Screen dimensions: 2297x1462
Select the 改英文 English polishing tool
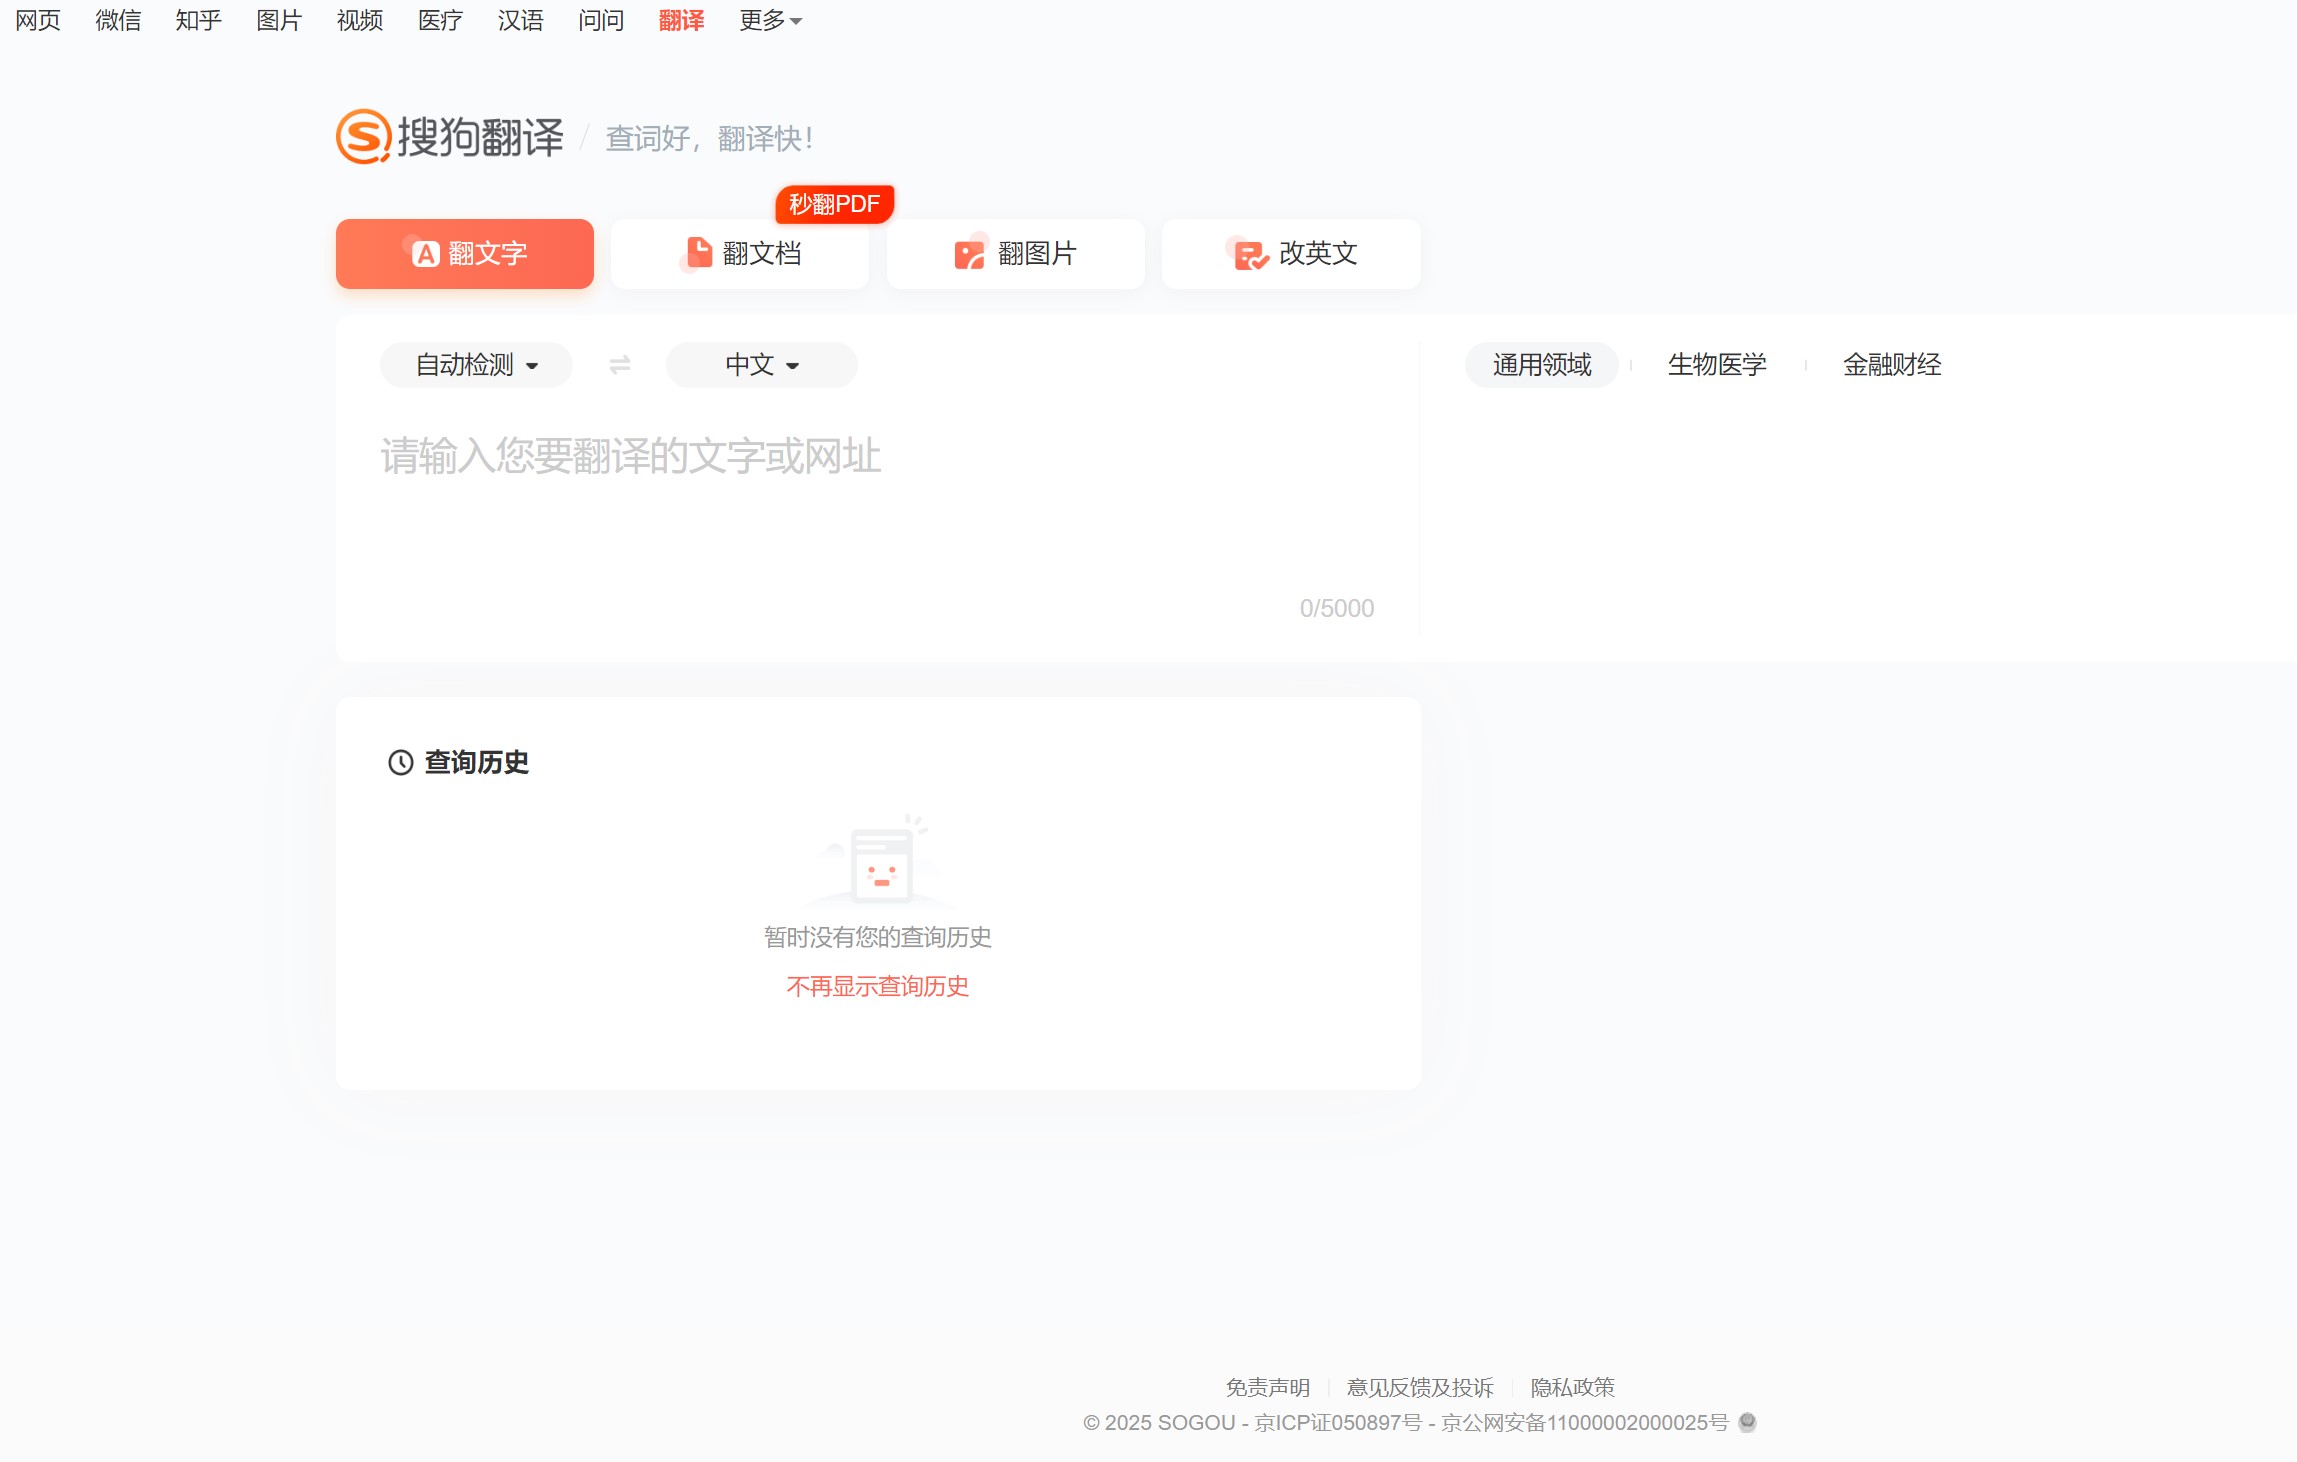click(x=1290, y=253)
